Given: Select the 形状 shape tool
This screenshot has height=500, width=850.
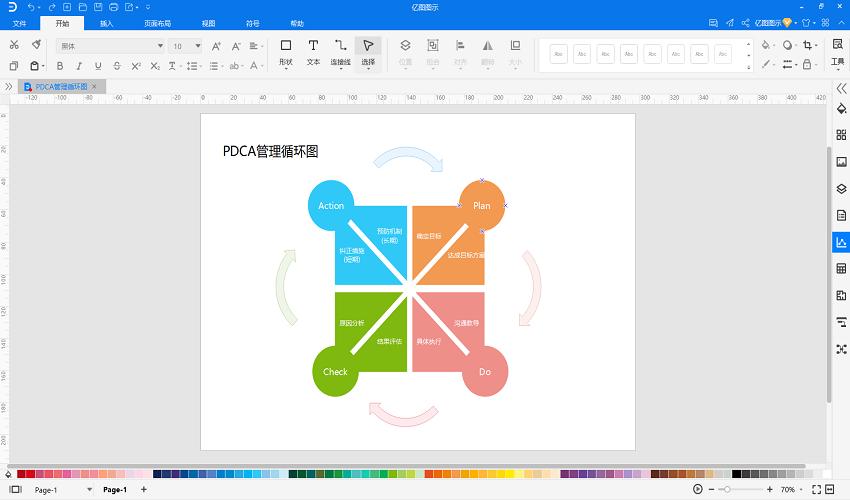Looking at the screenshot, I should coord(286,53).
